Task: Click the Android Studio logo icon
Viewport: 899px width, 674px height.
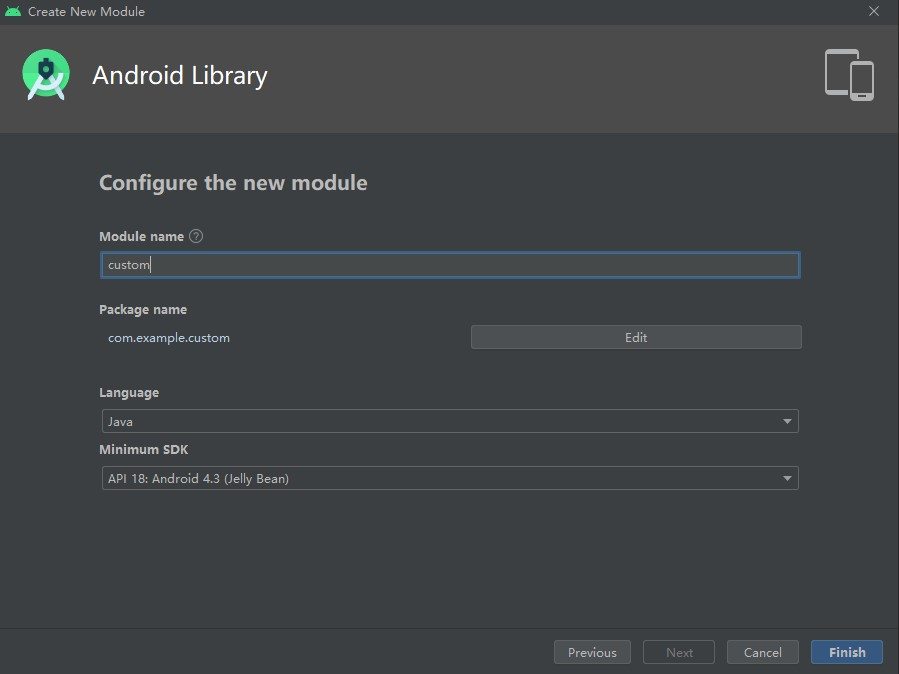Action: tap(46, 75)
